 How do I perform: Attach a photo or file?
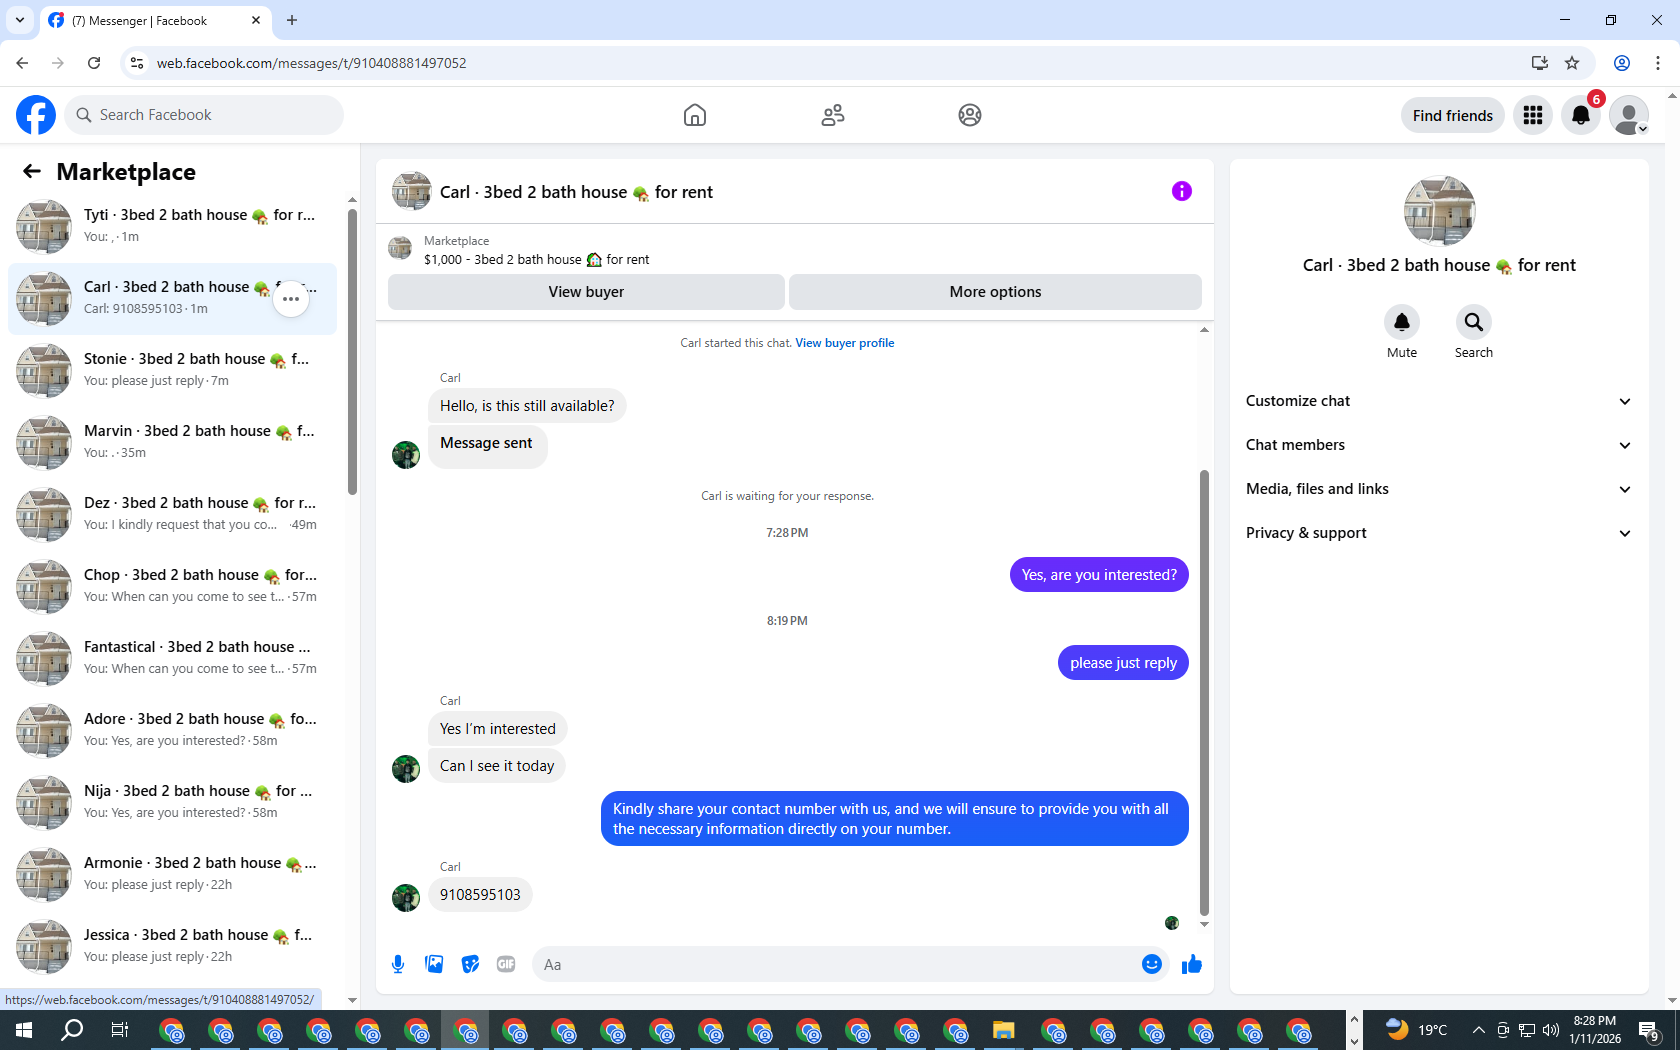tap(434, 964)
